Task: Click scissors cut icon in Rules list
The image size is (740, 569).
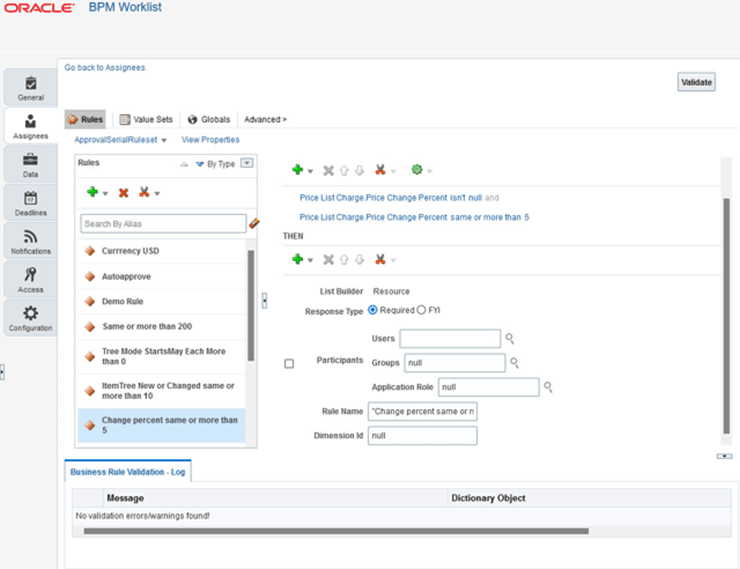Action: click(144, 192)
